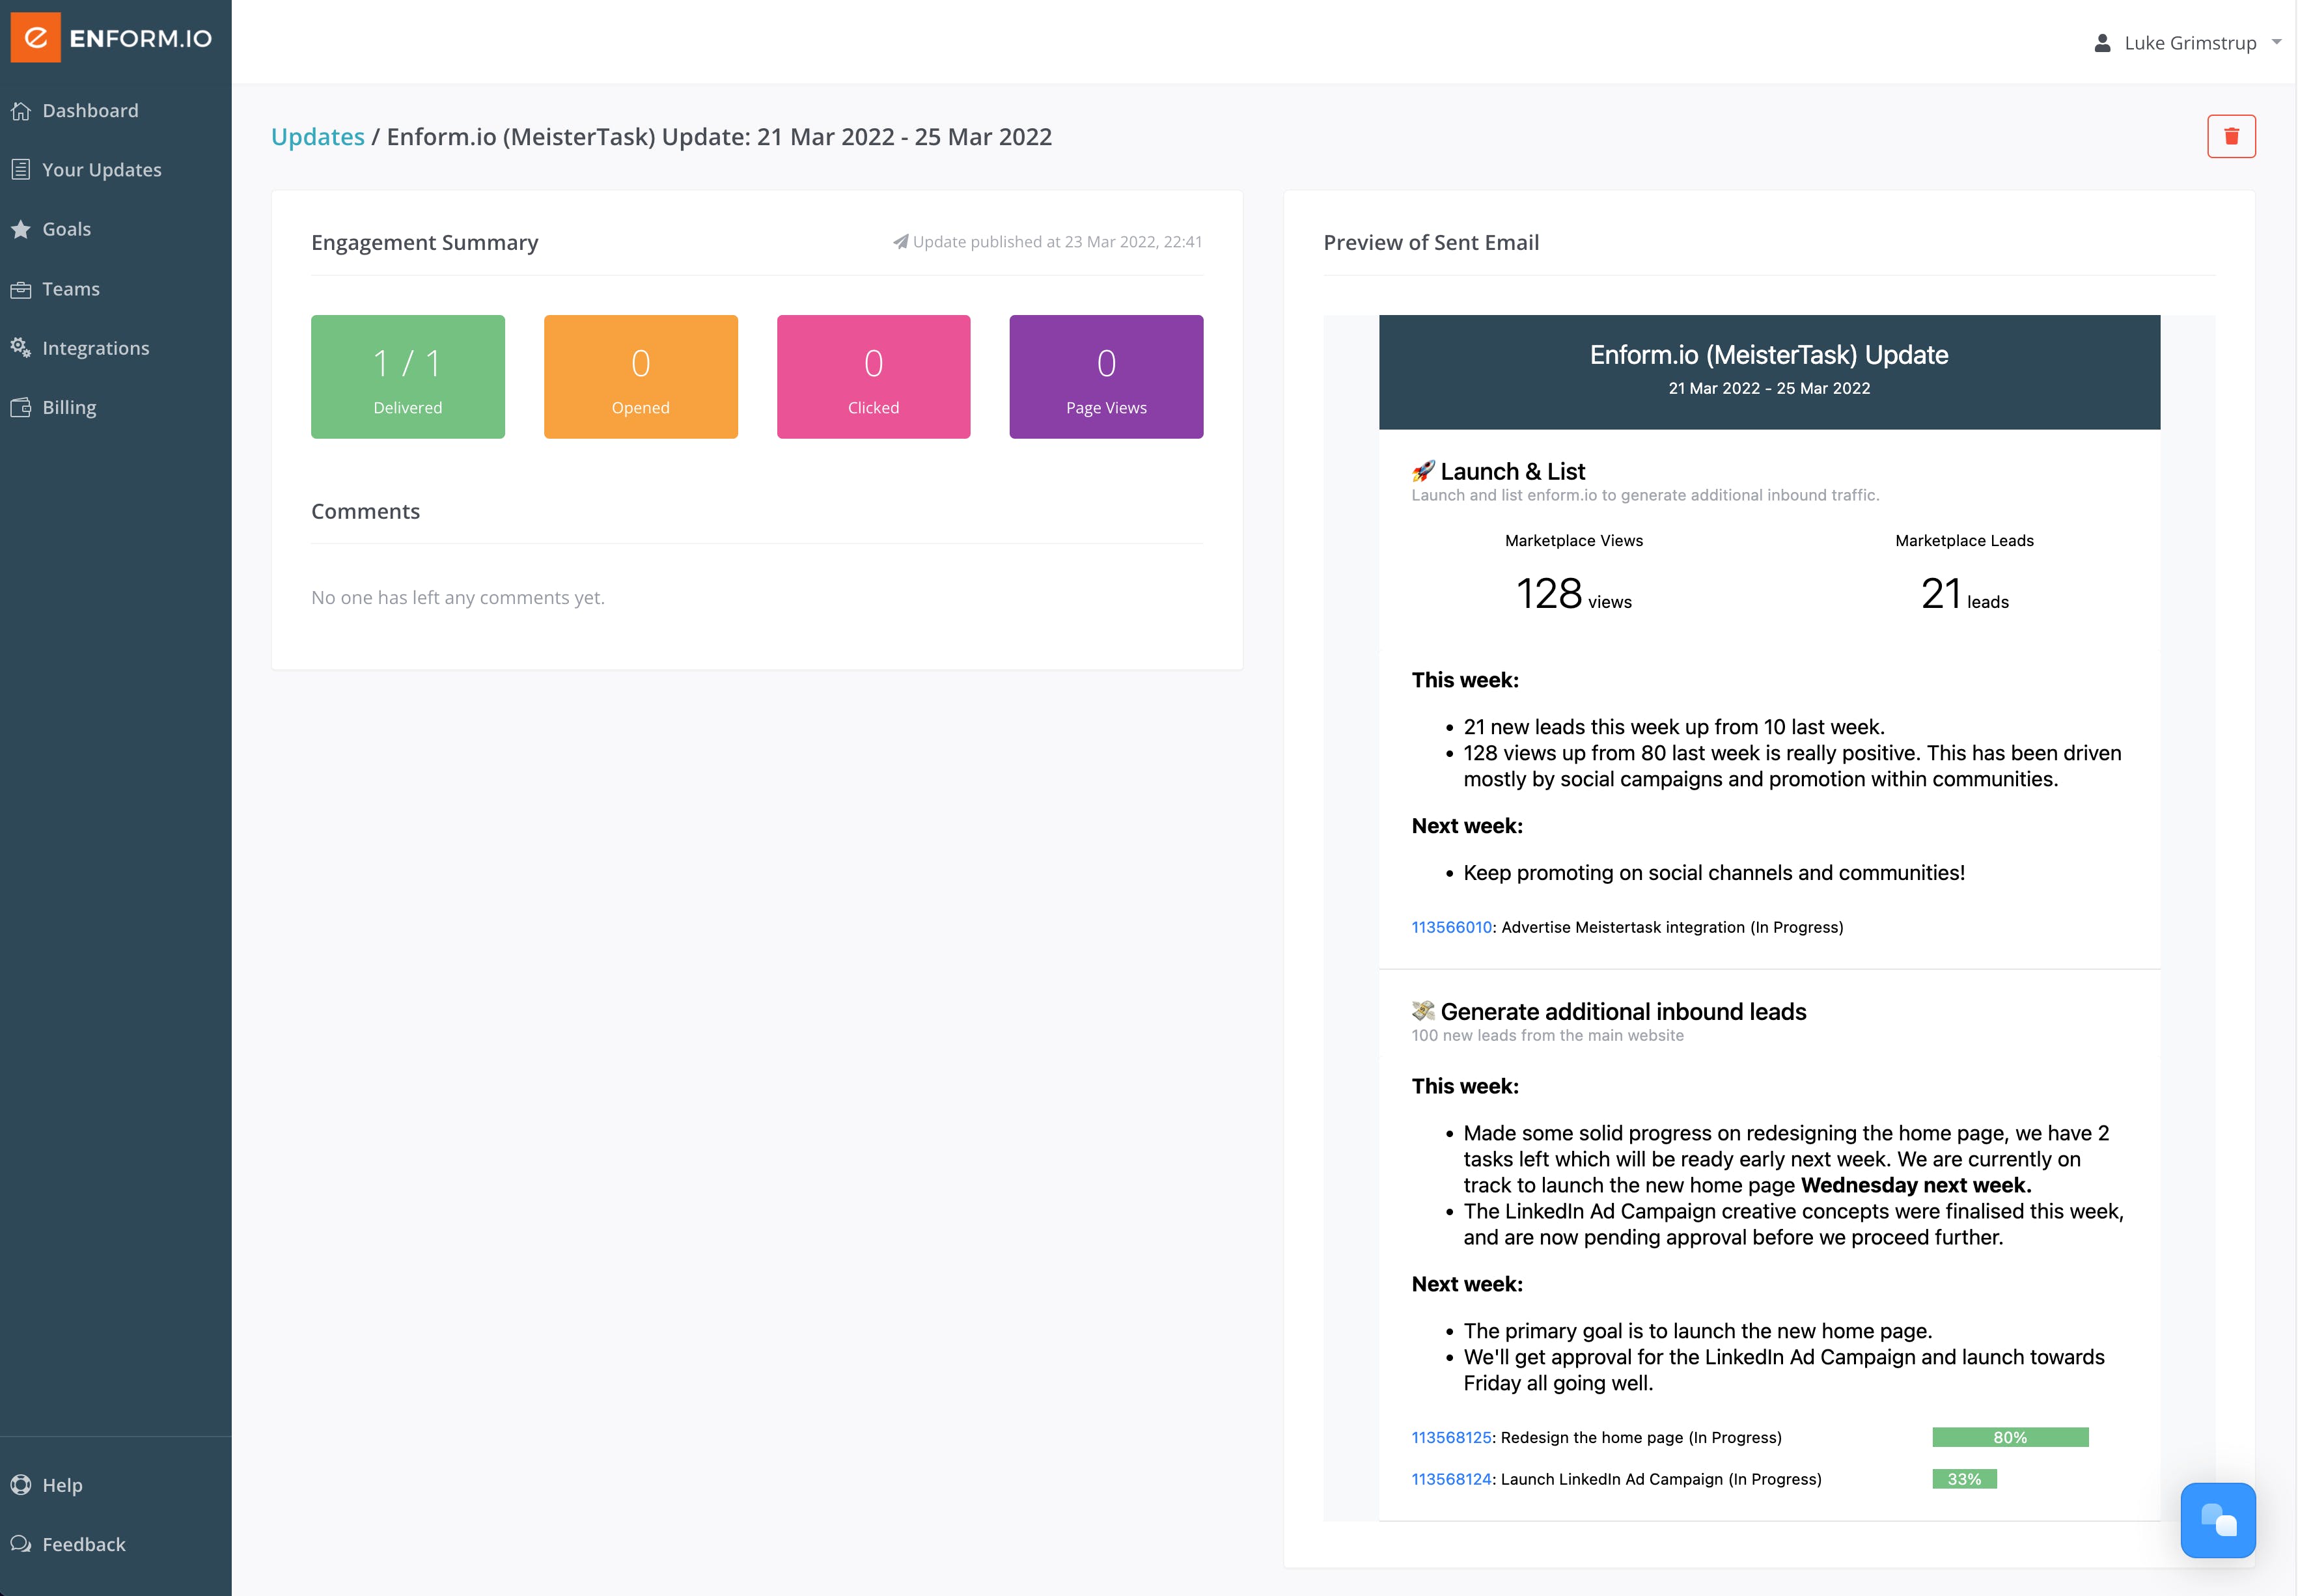
Task: Open the Integrations menu item
Action: point(96,348)
